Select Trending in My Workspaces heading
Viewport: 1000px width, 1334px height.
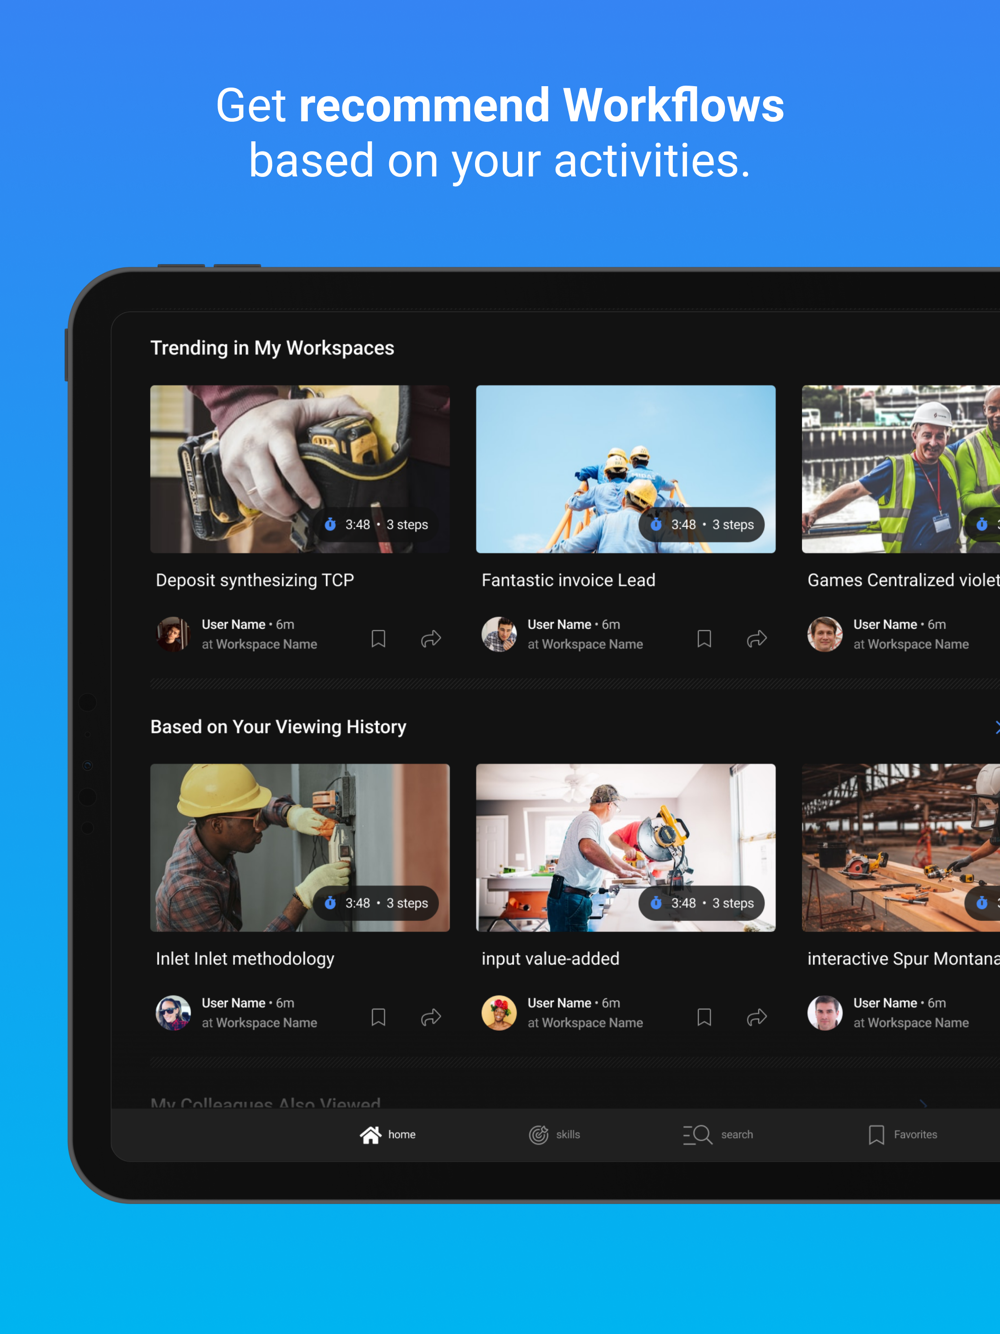[272, 348]
